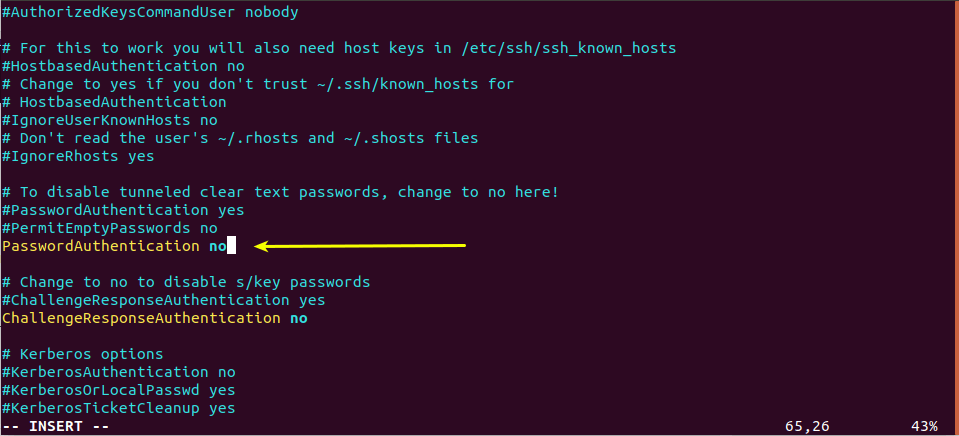Click the 43% file position indicator
This screenshot has width=959, height=436.
point(924,426)
